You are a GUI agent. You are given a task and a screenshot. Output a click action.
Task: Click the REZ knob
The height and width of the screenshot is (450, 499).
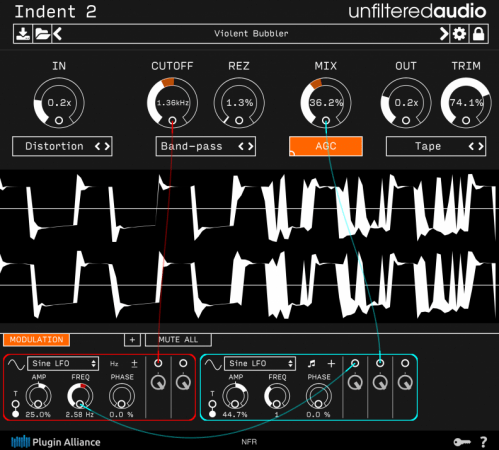(239, 103)
